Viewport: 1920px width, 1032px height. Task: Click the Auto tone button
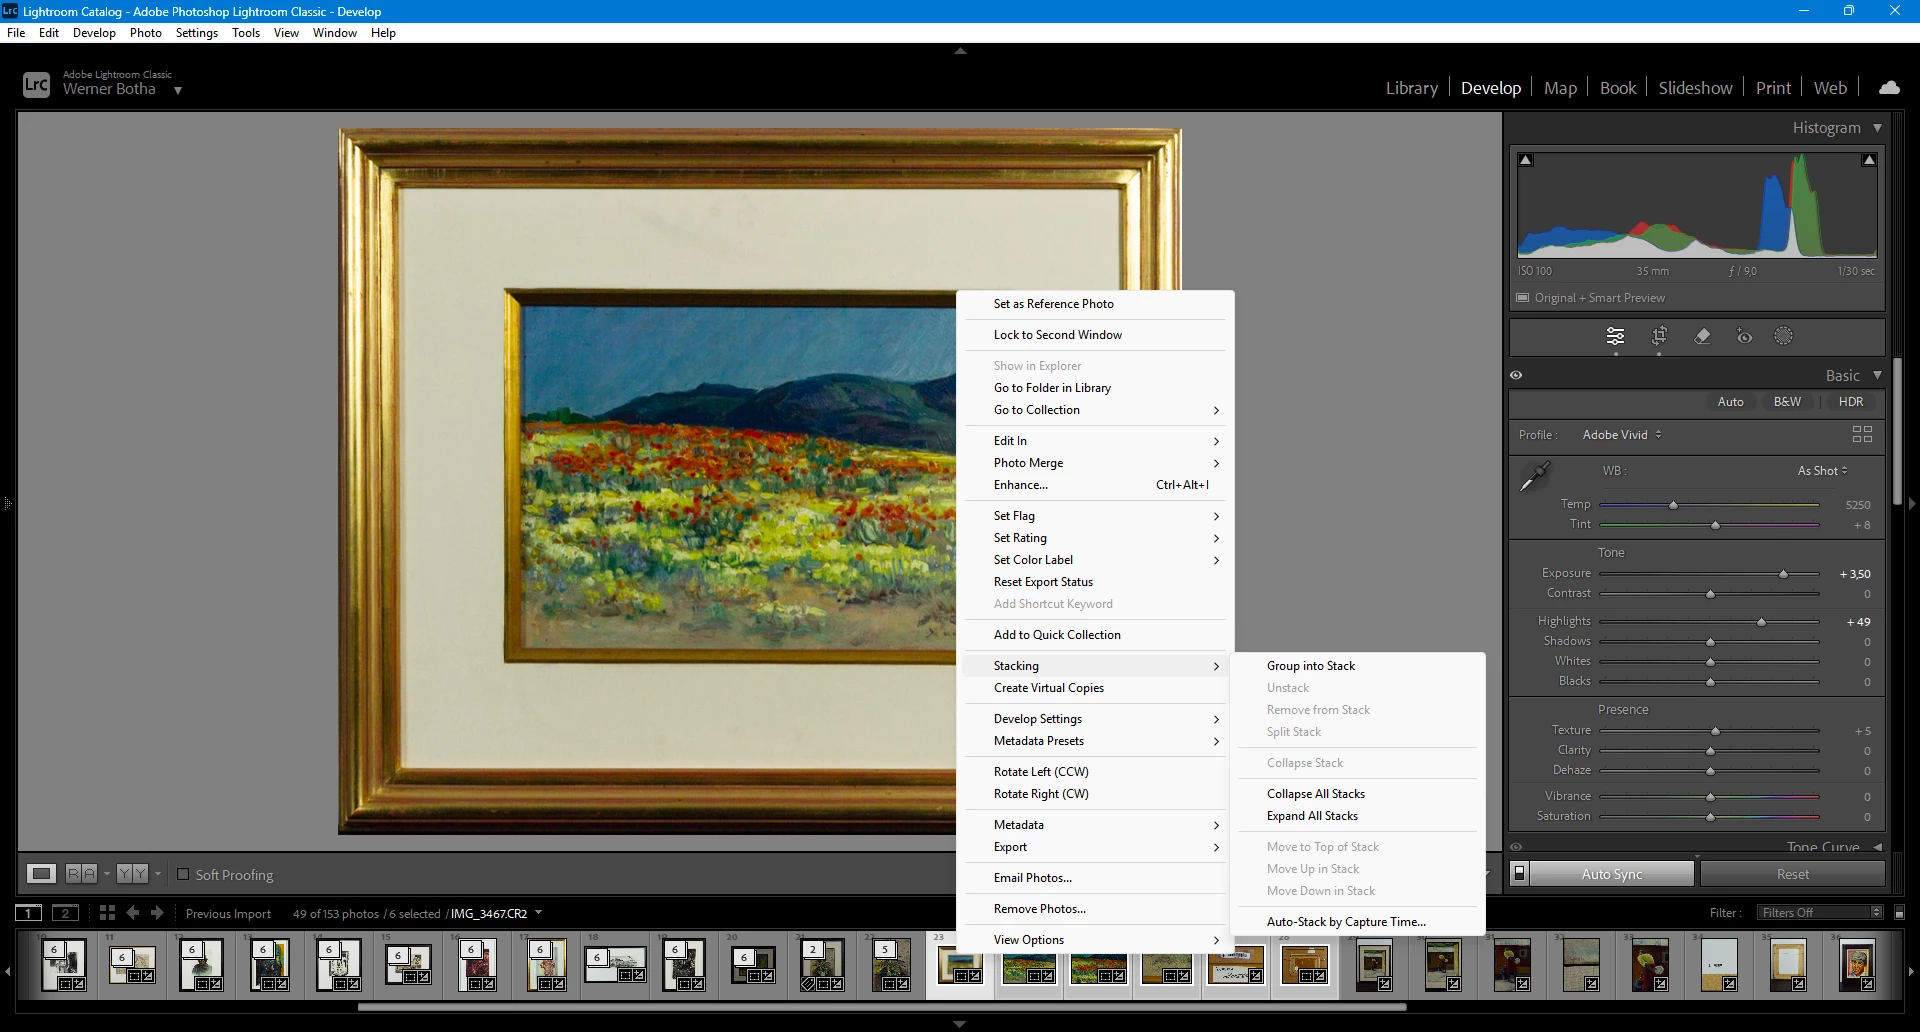coord(1730,402)
